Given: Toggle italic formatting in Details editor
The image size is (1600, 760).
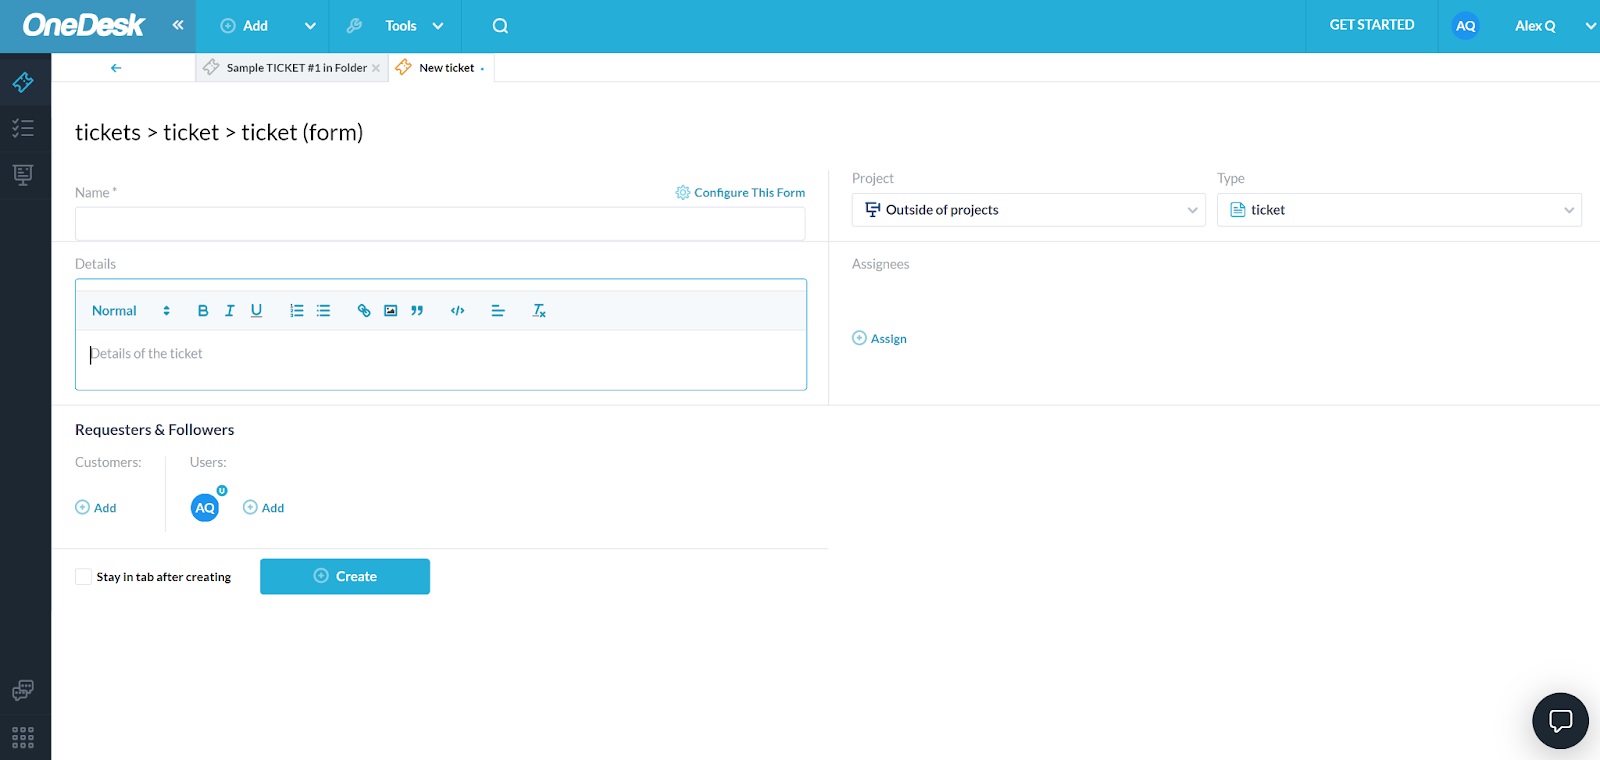Looking at the screenshot, I should pos(230,311).
